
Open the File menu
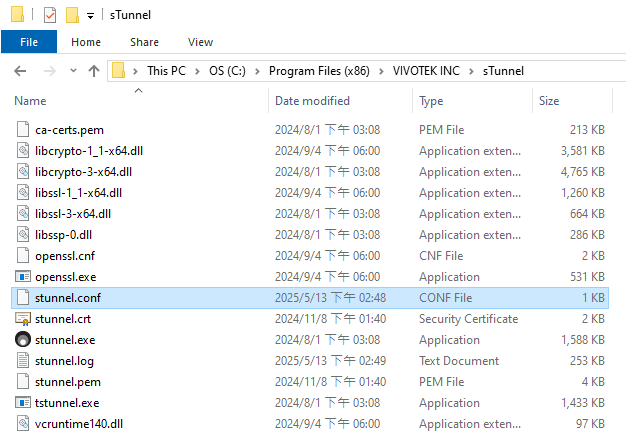click(29, 42)
